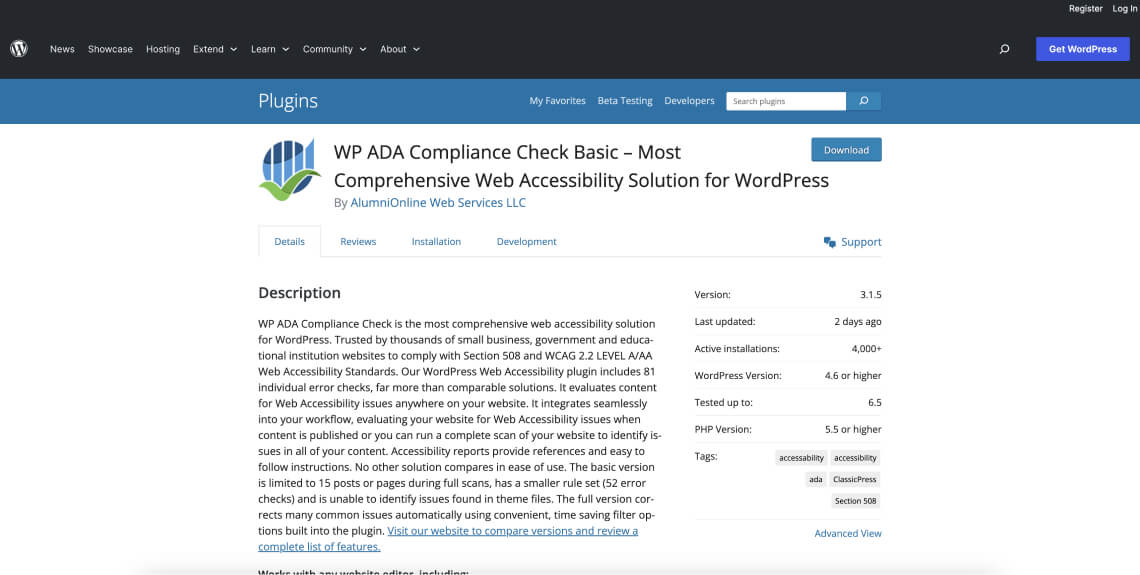Click the Support speech bubble icon
Screen dimensions: 1140x575
tap(829, 242)
